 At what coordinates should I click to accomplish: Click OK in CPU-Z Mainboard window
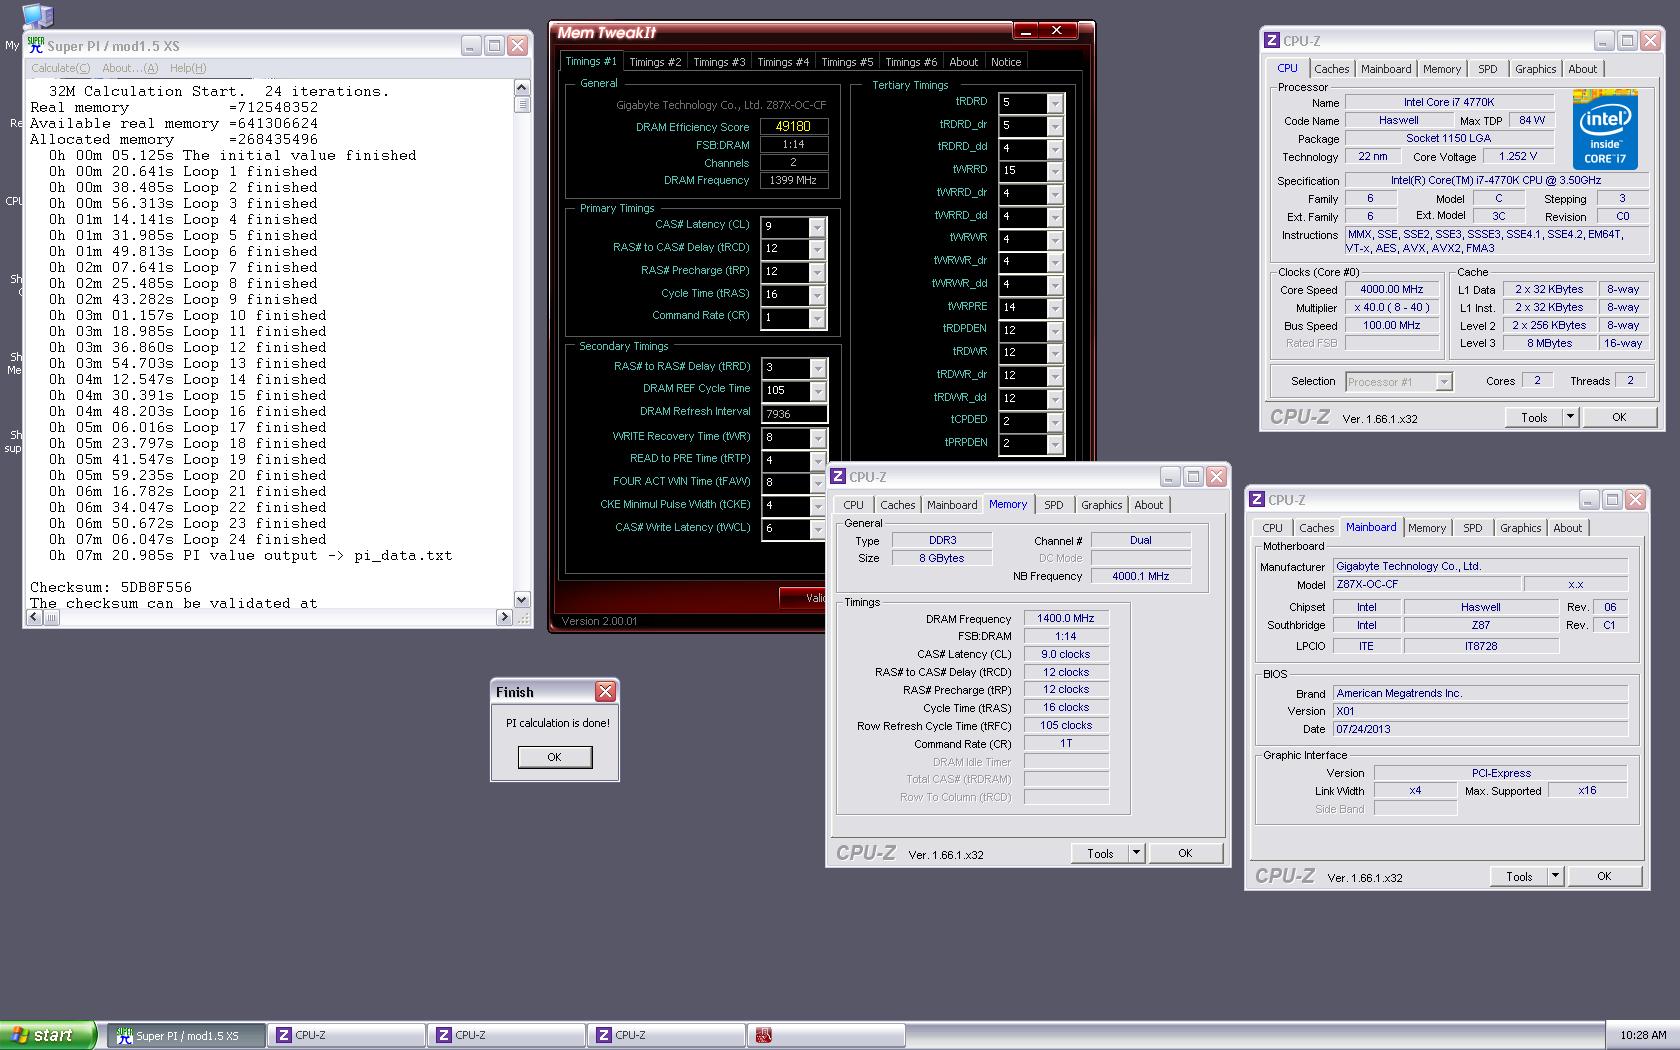click(1604, 876)
